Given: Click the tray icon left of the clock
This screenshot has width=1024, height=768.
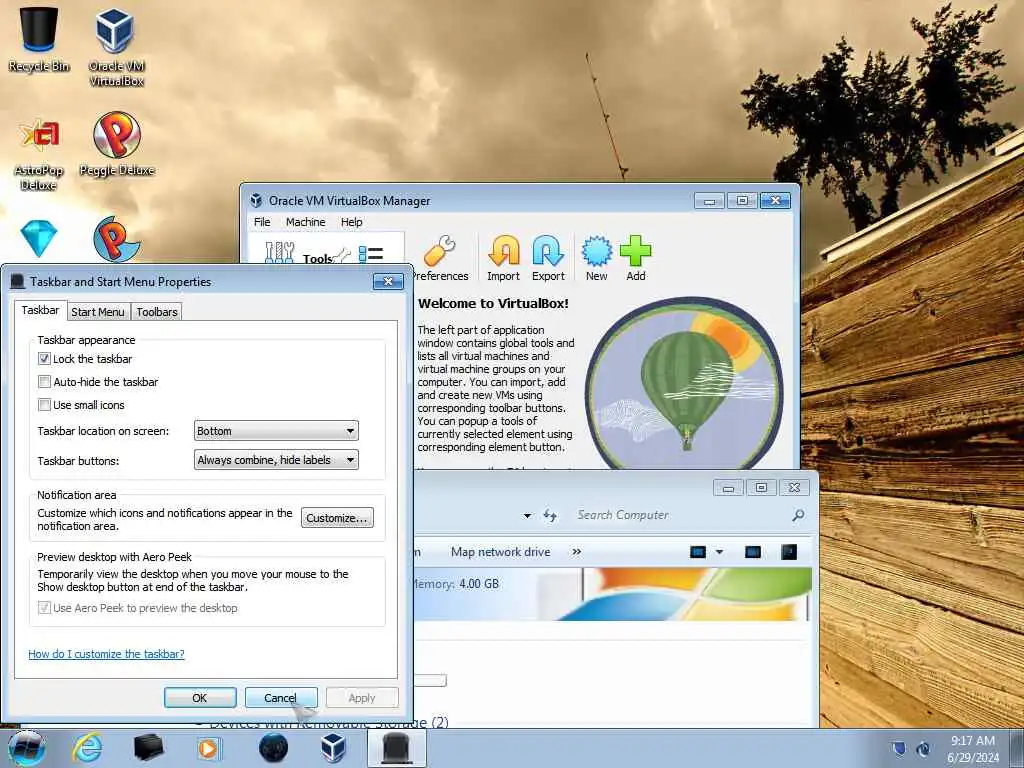Looking at the screenshot, I should click(x=923, y=749).
